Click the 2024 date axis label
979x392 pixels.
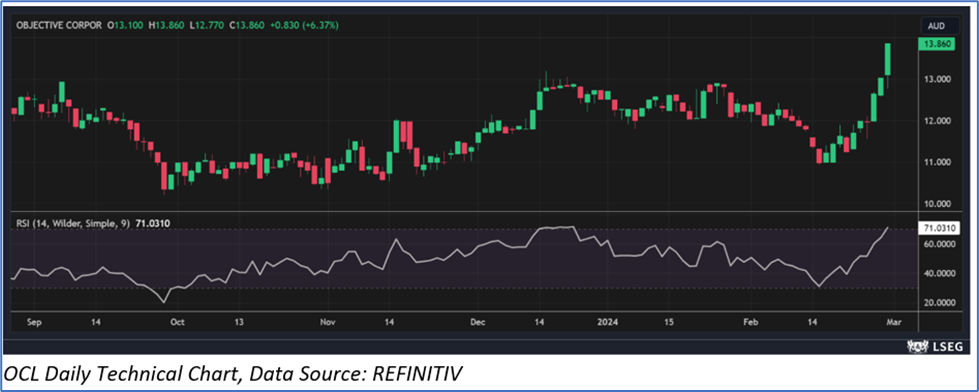tap(608, 322)
